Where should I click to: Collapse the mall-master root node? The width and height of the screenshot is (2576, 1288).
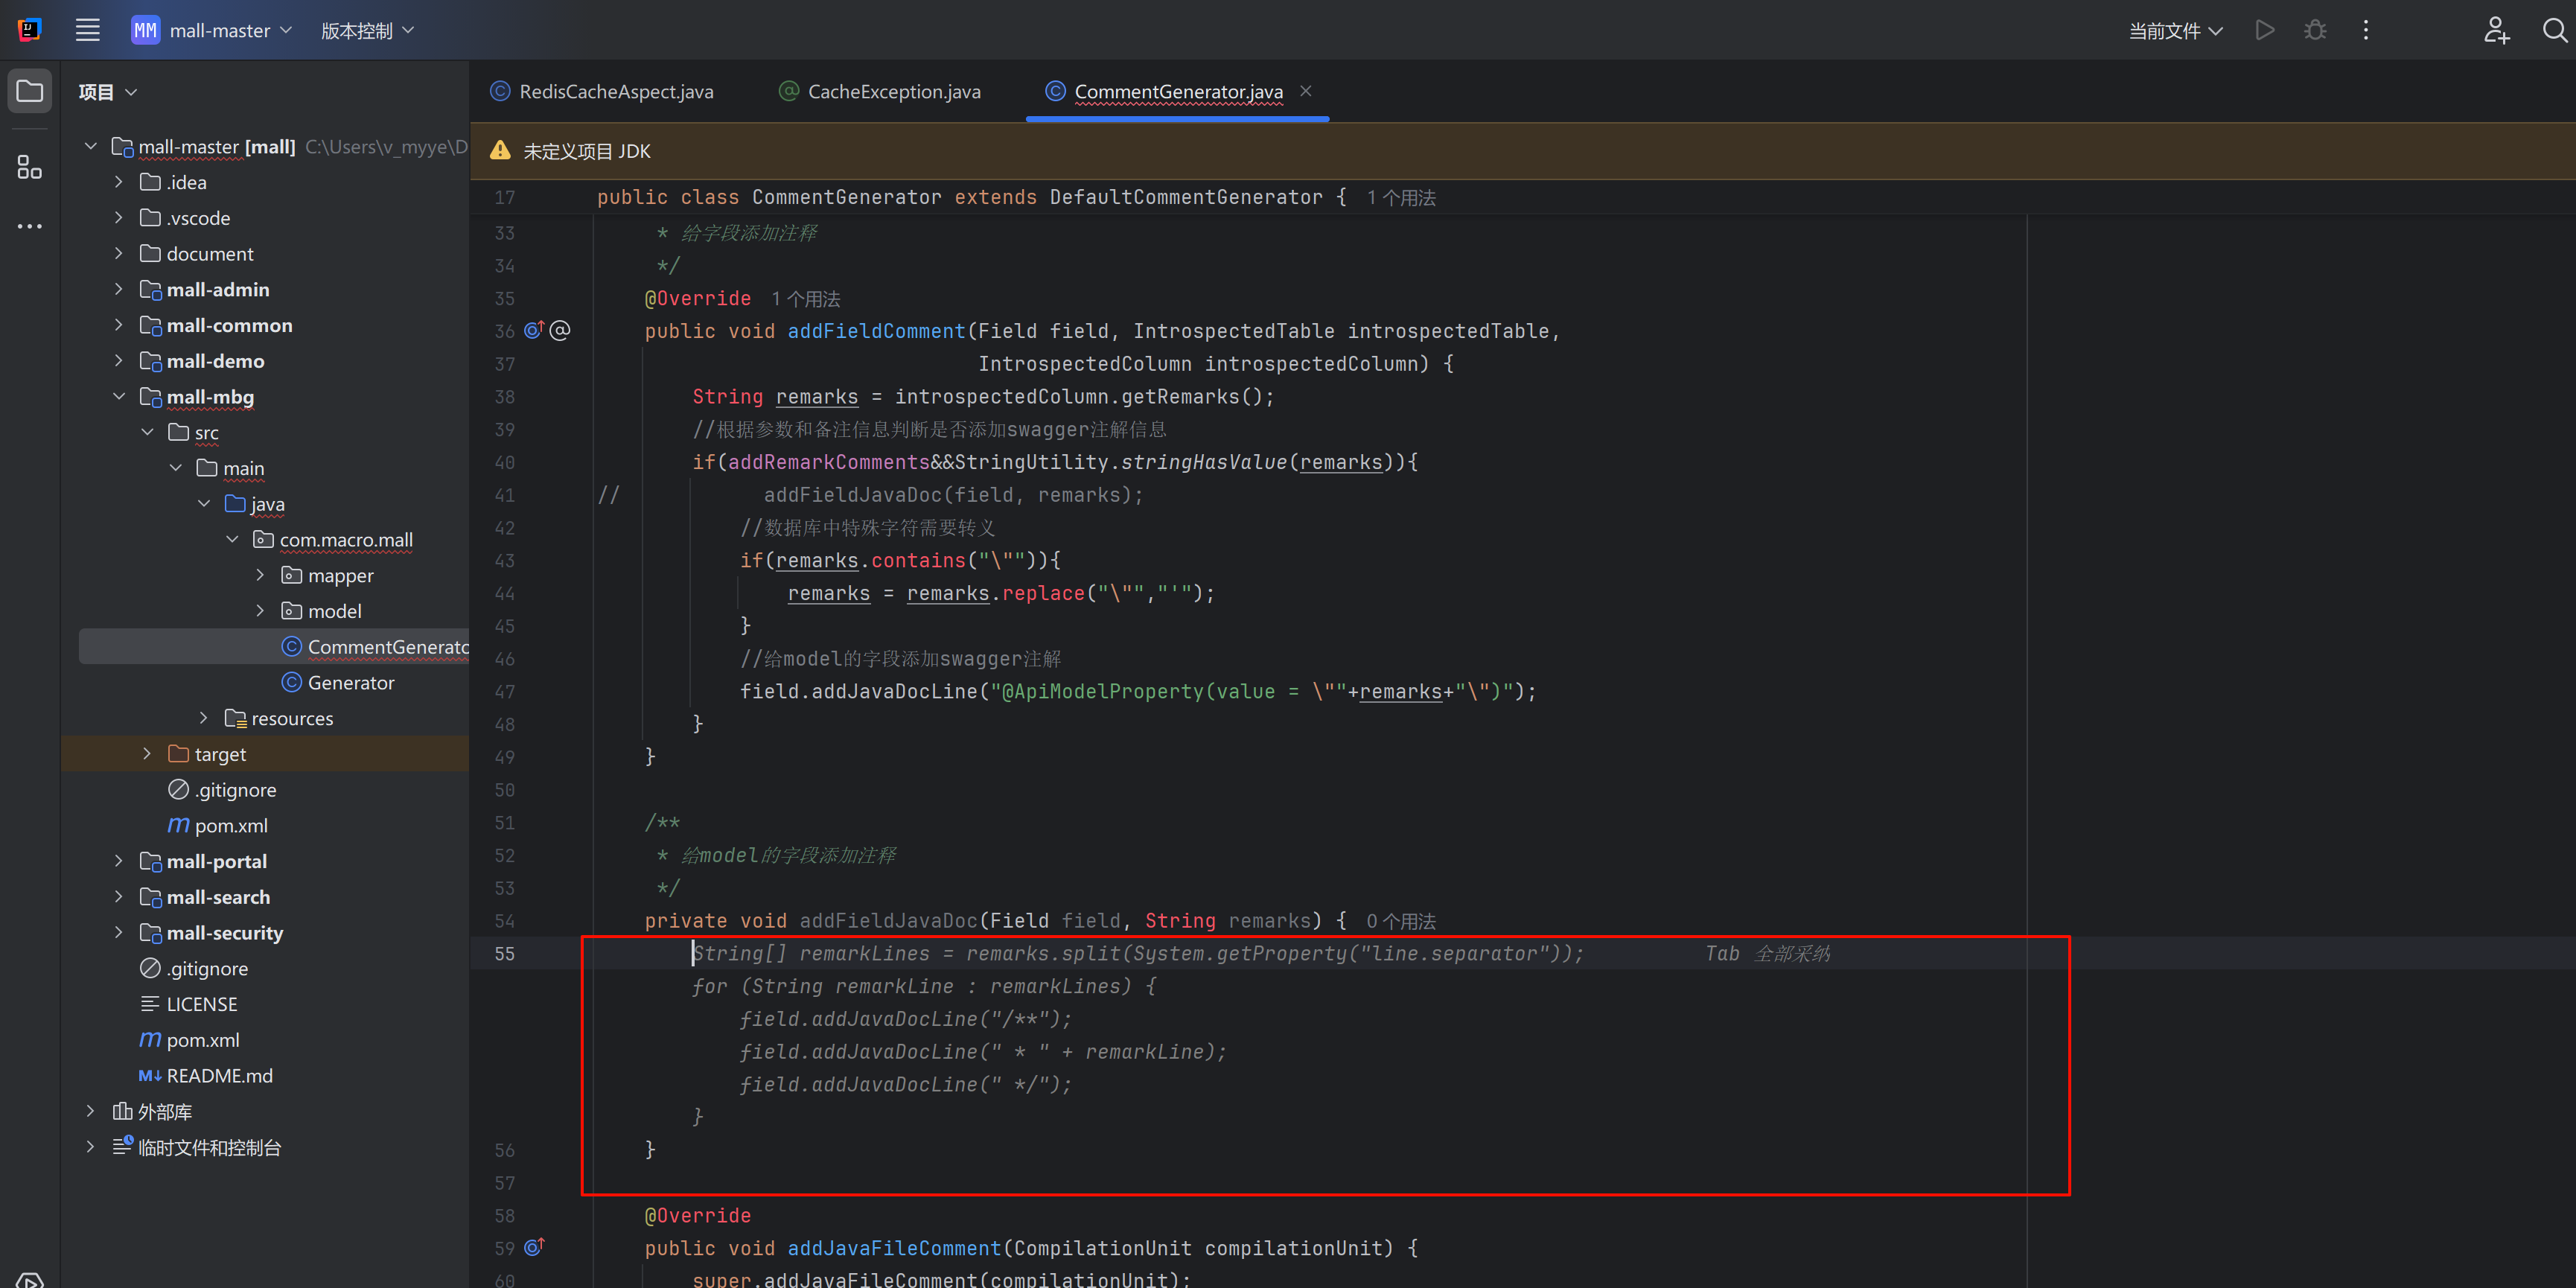point(91,146)
